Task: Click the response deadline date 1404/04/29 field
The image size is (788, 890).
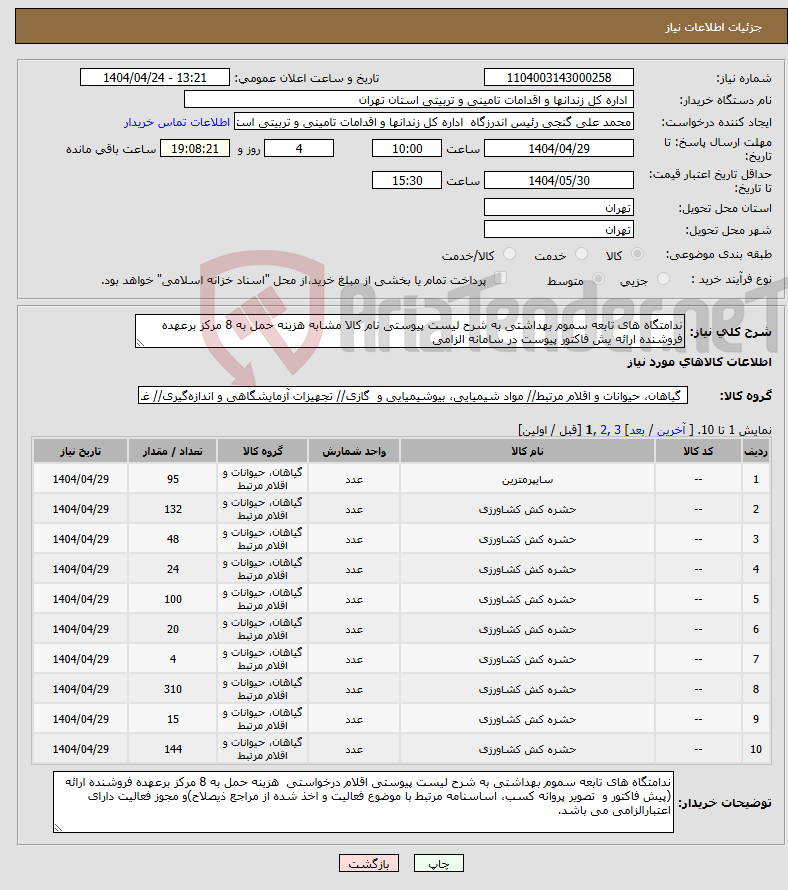Action: click(559, 149)
